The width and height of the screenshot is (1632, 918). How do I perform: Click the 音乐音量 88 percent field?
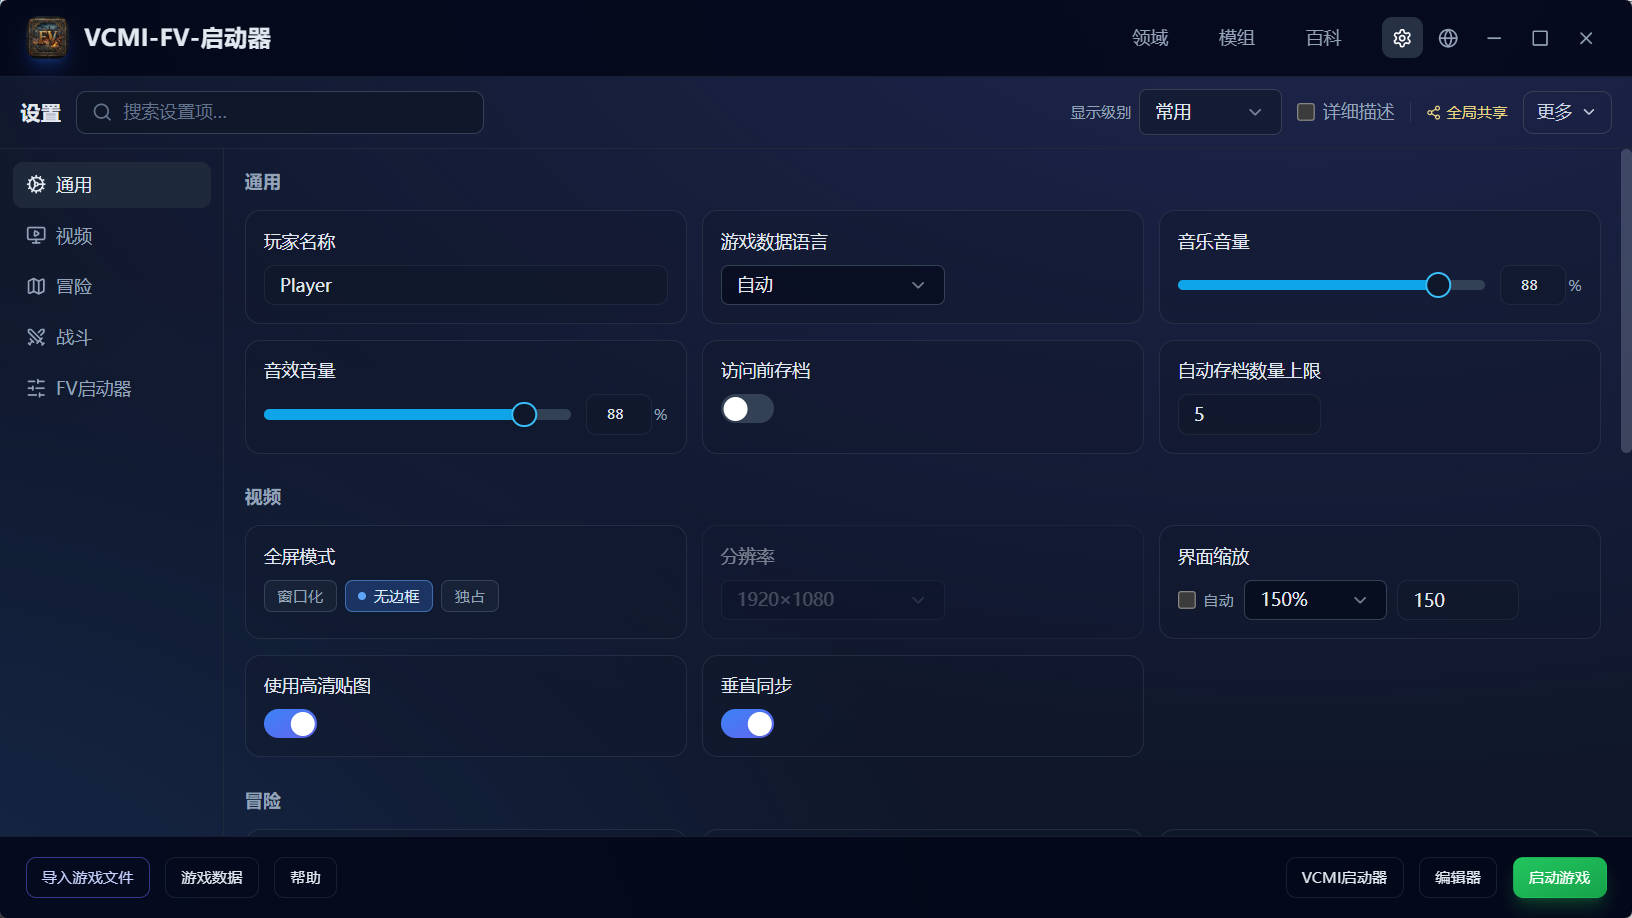(1532, 285)
